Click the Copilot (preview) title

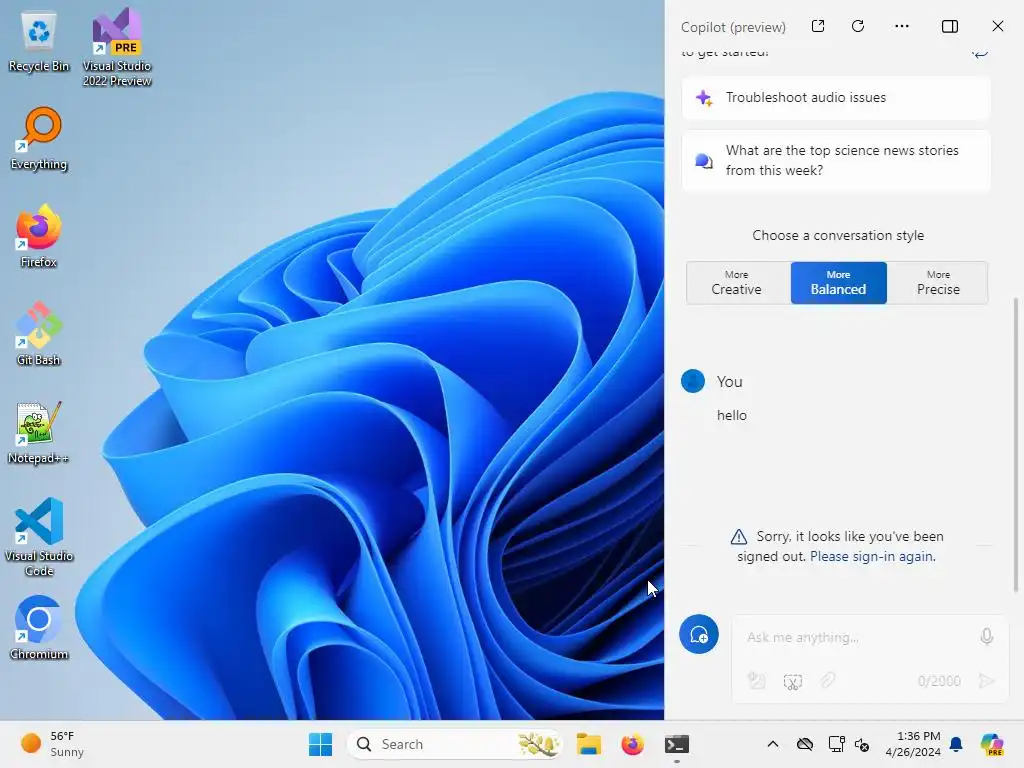(x=733, y=27)
